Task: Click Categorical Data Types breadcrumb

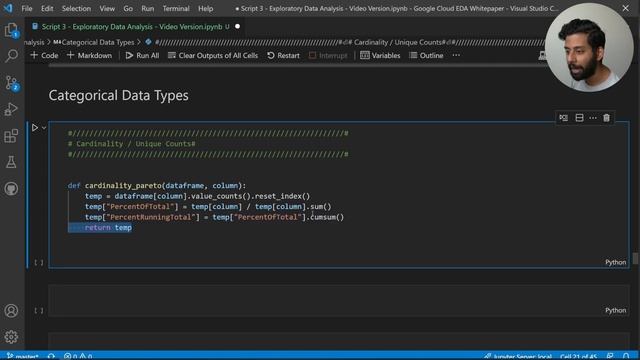Action: tap(94, 42)
